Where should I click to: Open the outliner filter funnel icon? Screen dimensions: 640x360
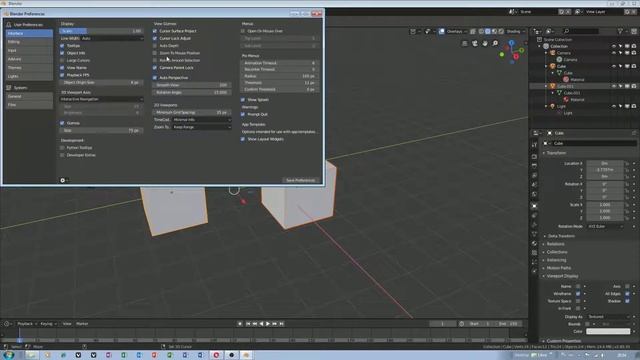[x=620, y=31]
